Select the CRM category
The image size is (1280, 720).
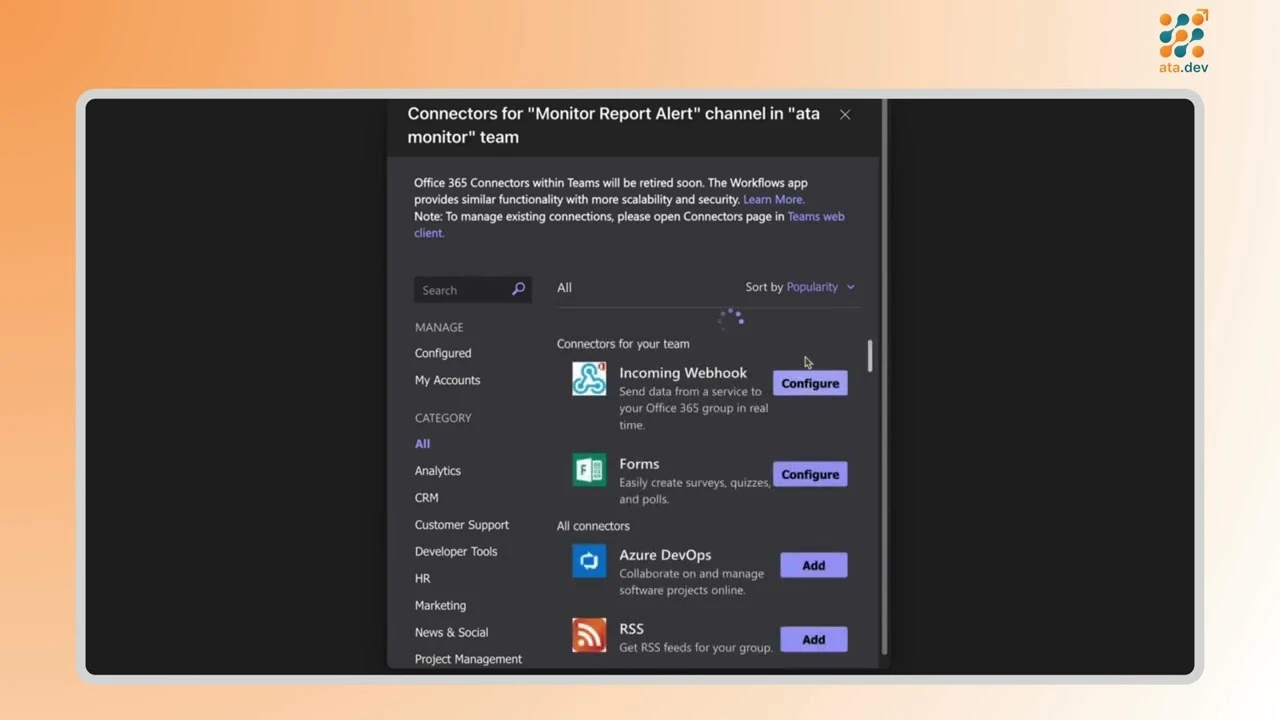tap(426, 497)
